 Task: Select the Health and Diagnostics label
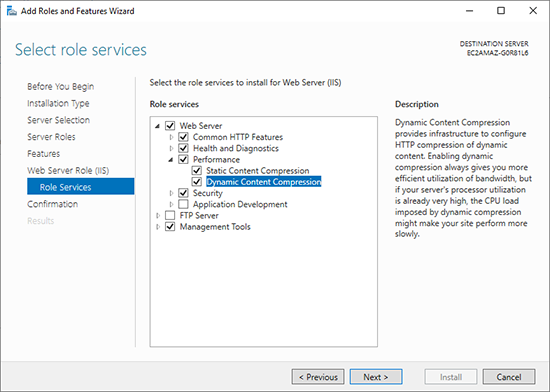[x=236, y=148]
